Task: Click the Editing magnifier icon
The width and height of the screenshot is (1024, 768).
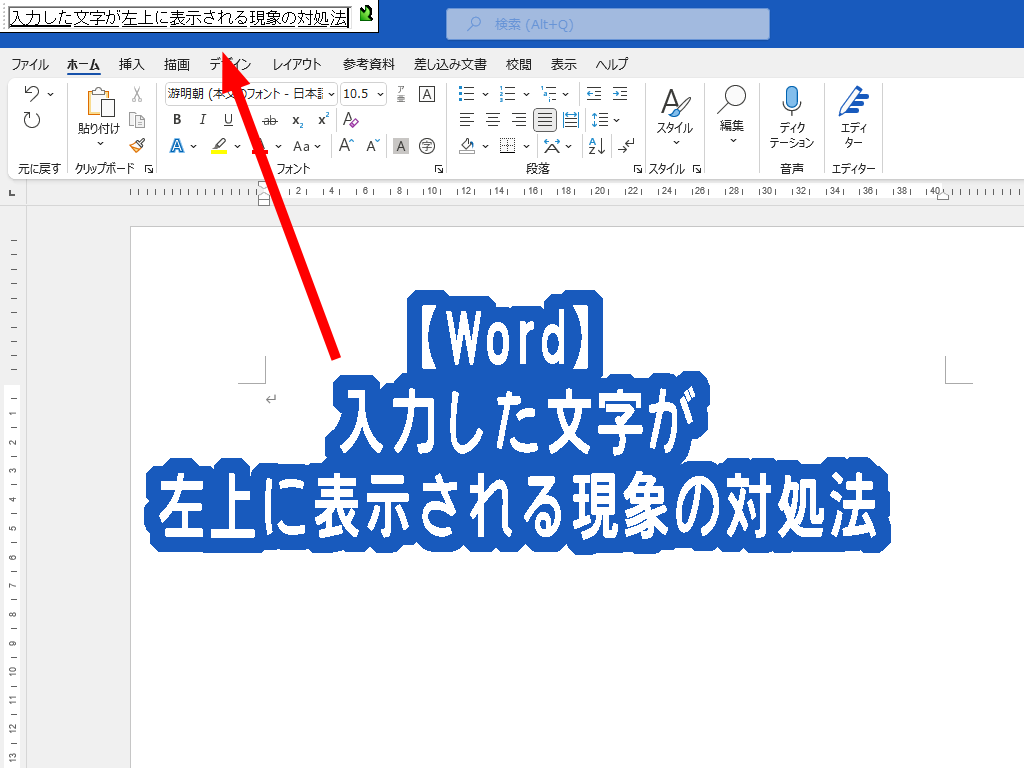Action: click(731, 100)
